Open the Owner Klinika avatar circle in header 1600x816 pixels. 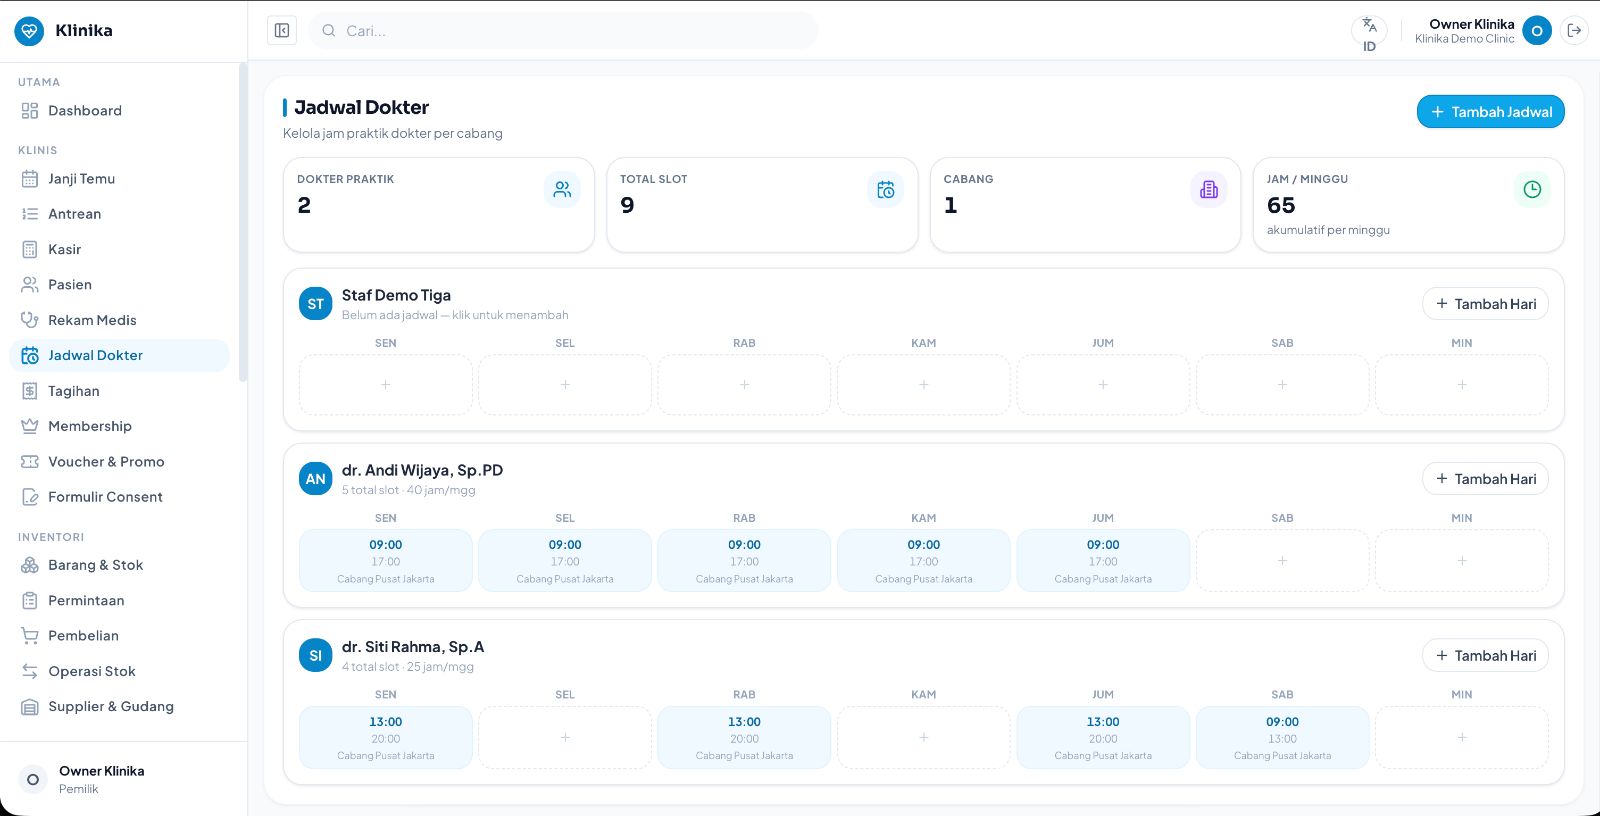pyautogui.click(x=1537, y=31)
